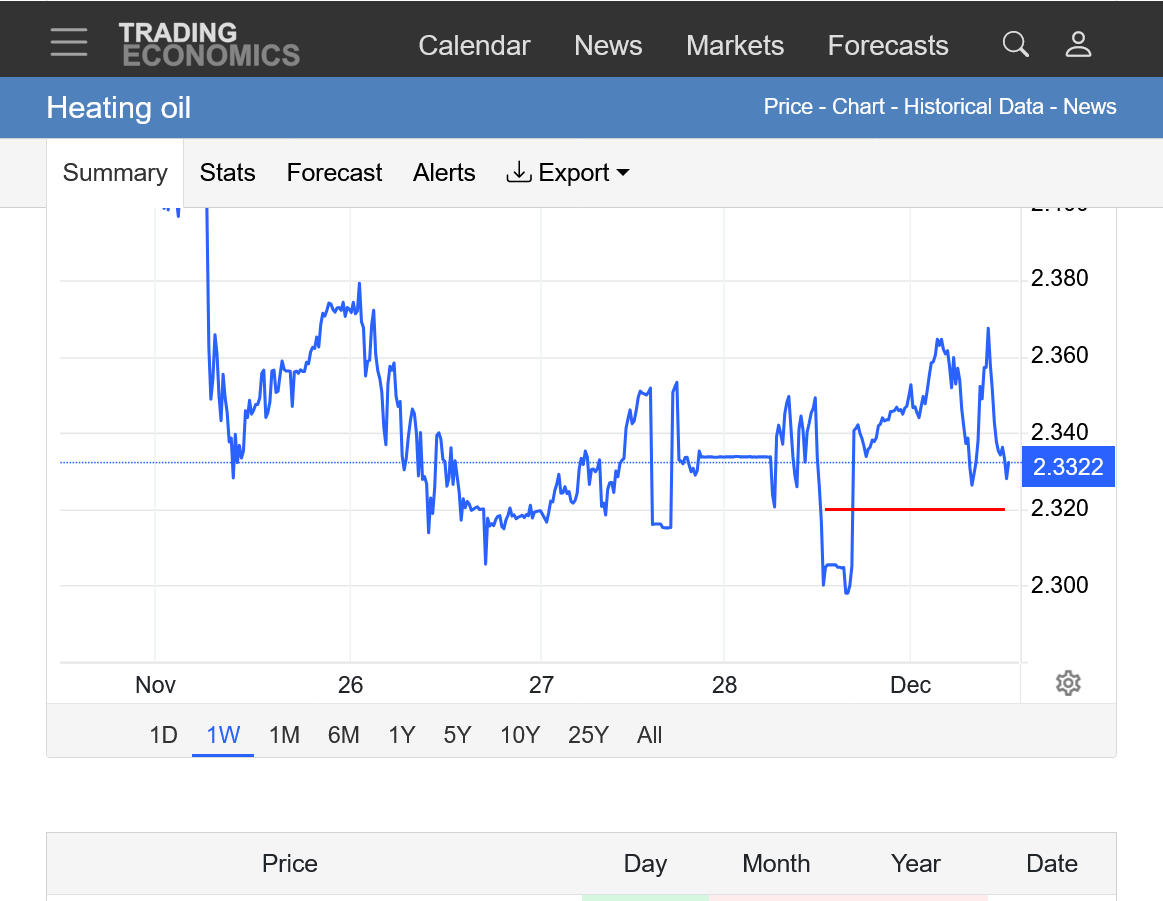The image size is (1163, 901).
Task: Open Forecasts from top navigation
Action: pyautogui.click(x=887, y=46)
